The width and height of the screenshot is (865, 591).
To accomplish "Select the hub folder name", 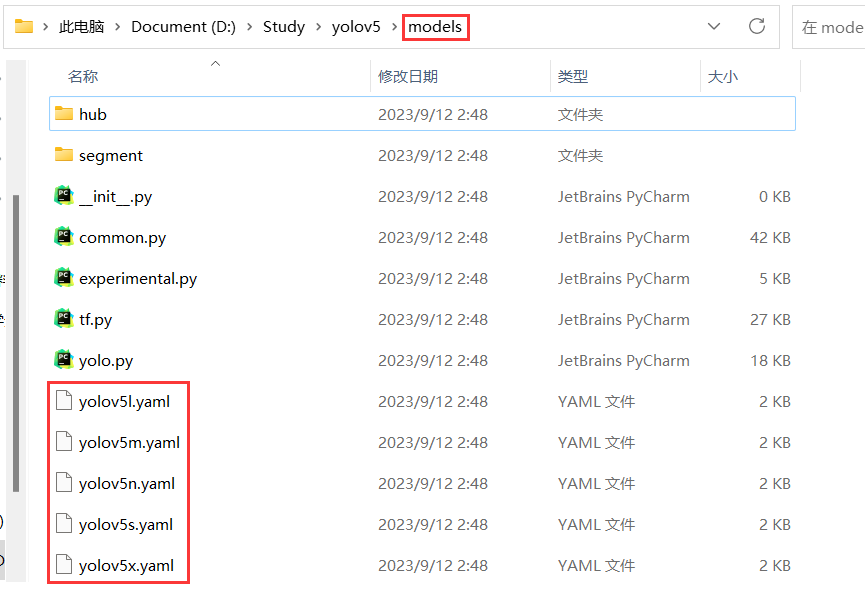I will pos(93,114).
